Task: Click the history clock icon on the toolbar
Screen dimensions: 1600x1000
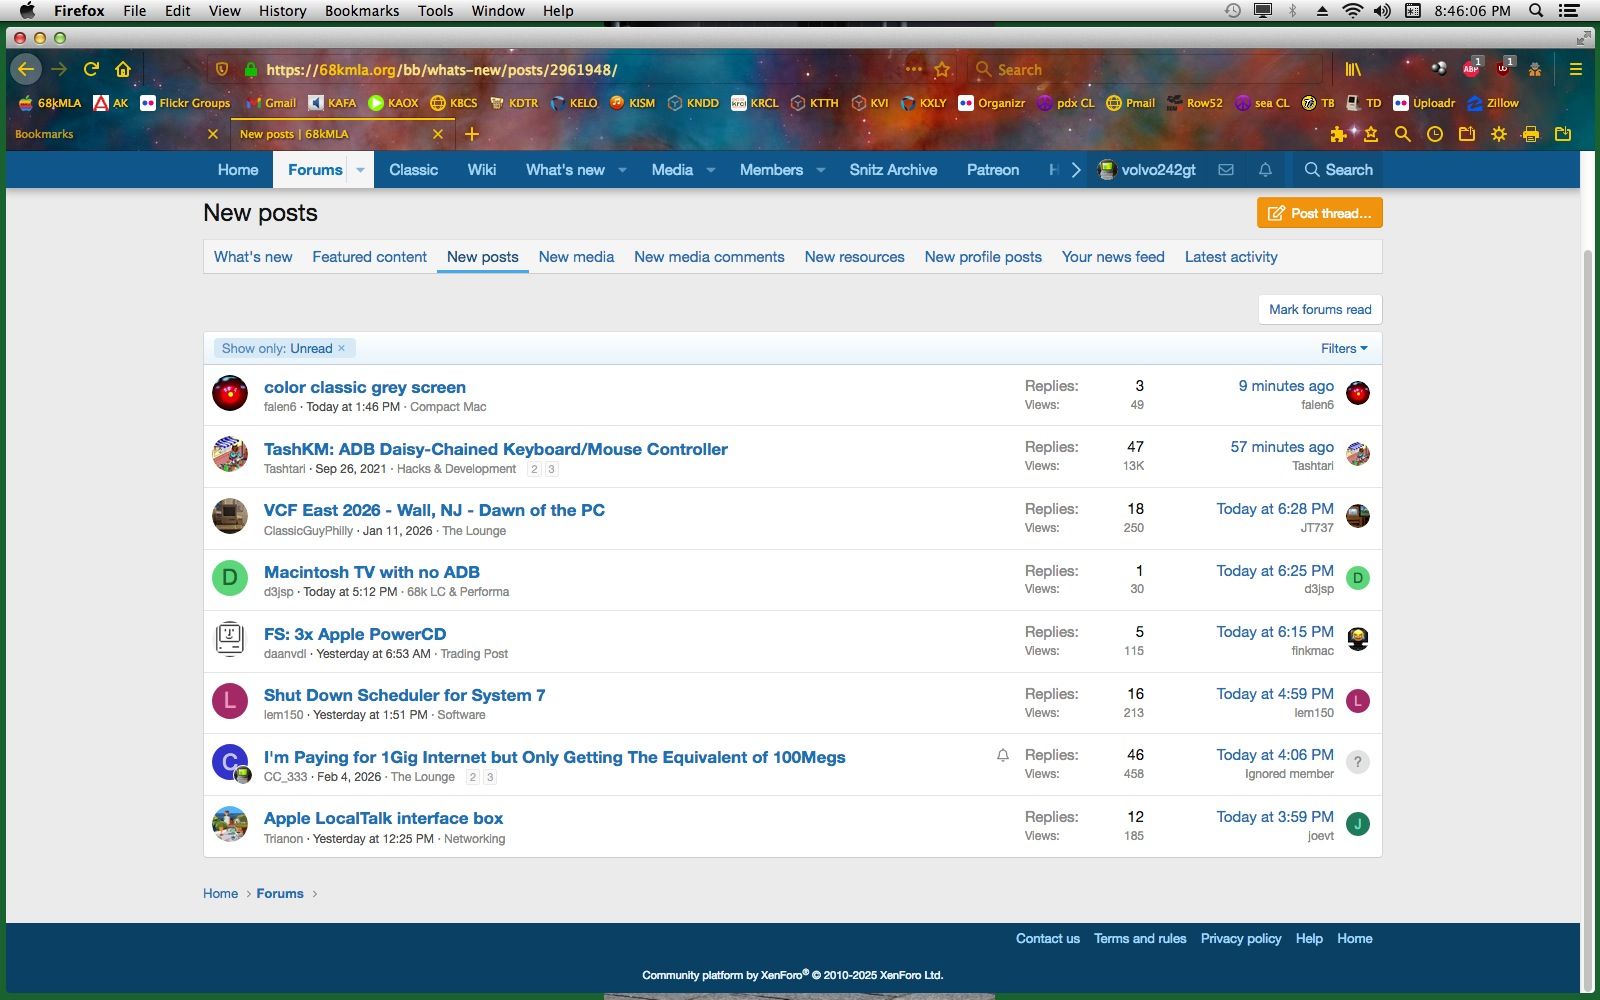Action: click(1437, 133)
